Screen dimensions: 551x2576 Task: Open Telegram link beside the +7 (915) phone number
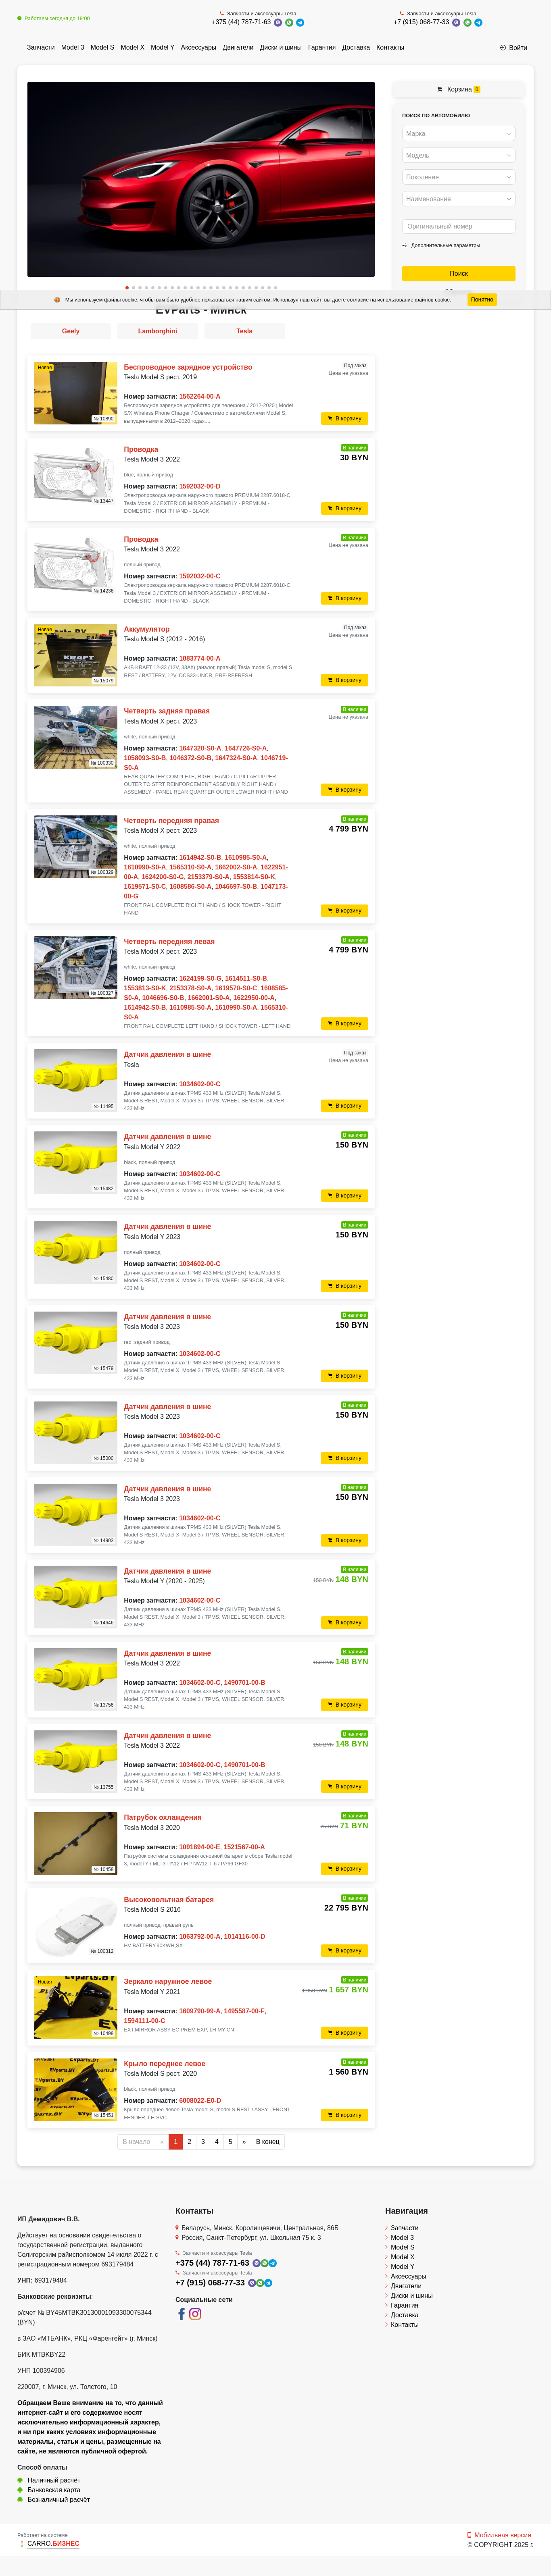478,22
